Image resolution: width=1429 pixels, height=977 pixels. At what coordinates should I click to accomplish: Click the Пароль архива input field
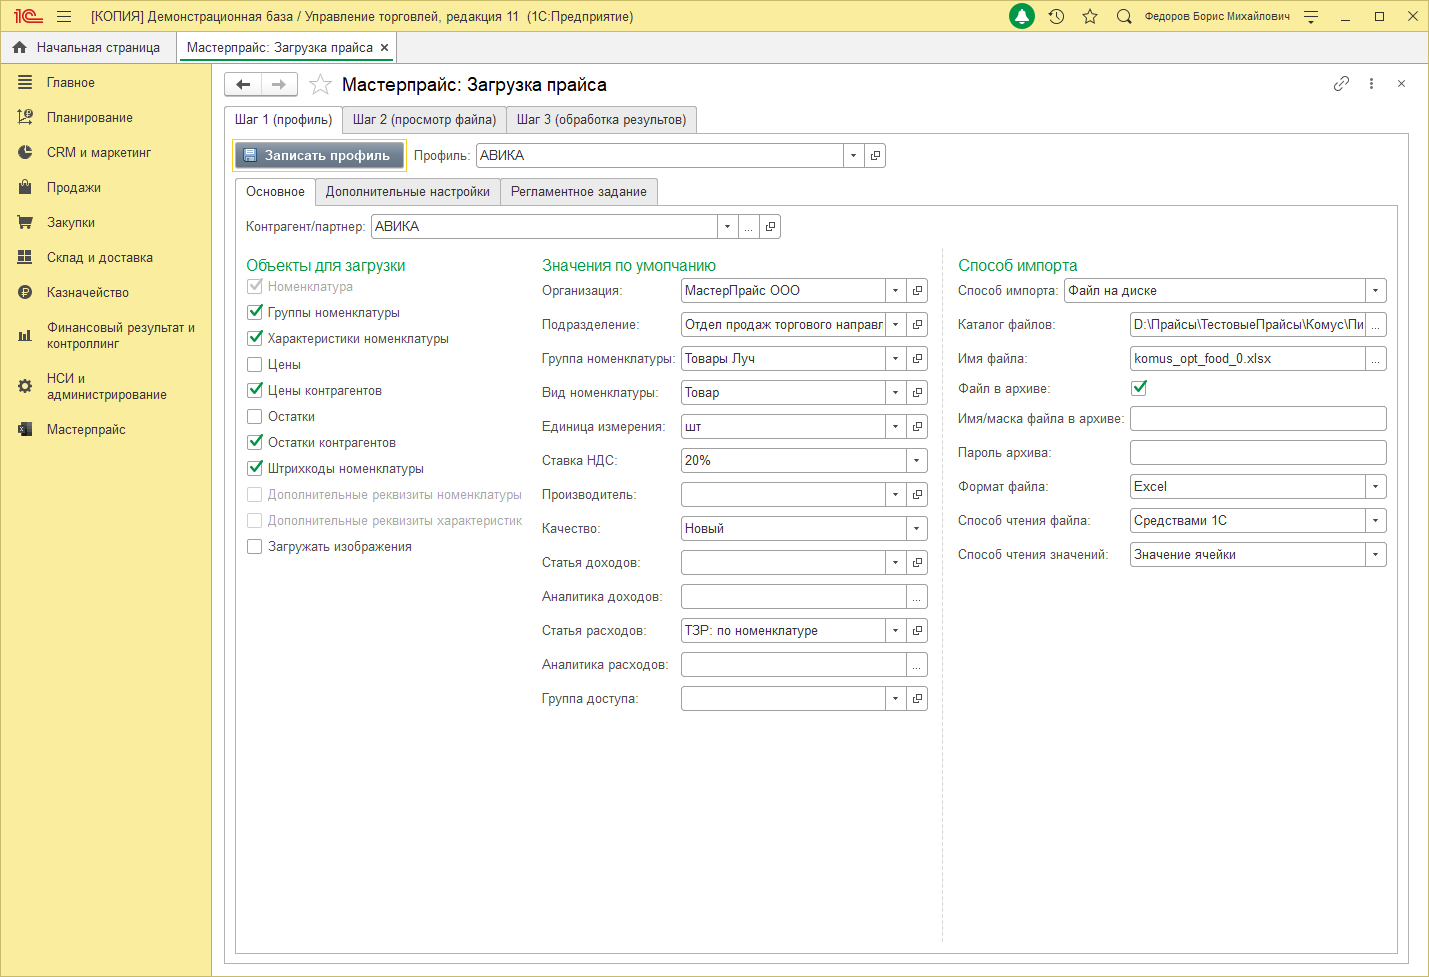pos(1257,453)
